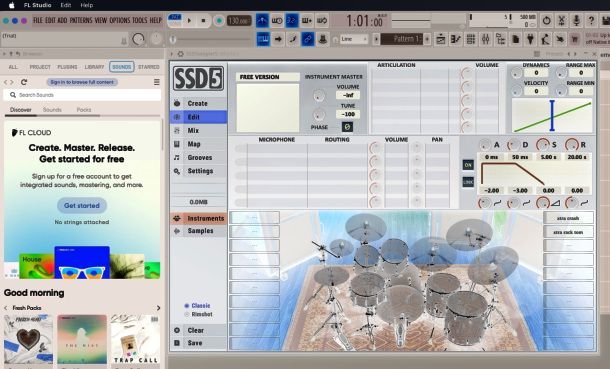The height and width of the screenshot is (369, 610).
Task: Toggle countdown before recording icon
Action: click(292, 21)
